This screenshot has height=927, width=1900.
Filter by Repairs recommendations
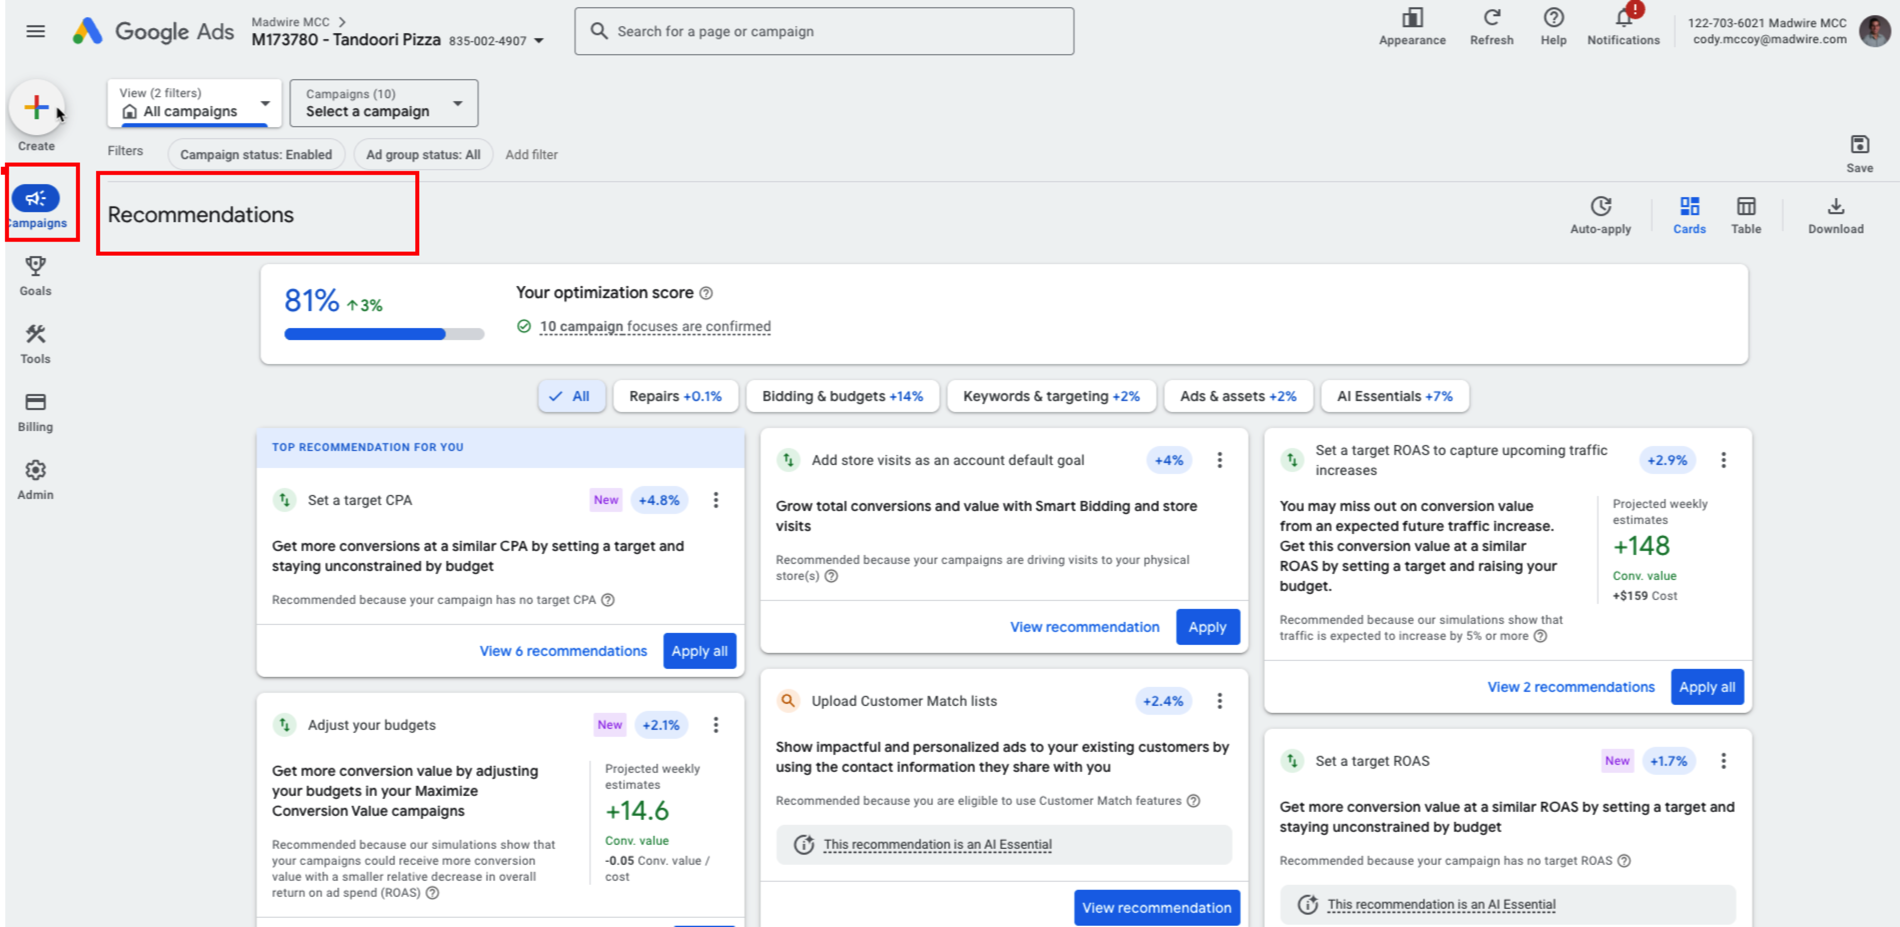pos(675,396)
